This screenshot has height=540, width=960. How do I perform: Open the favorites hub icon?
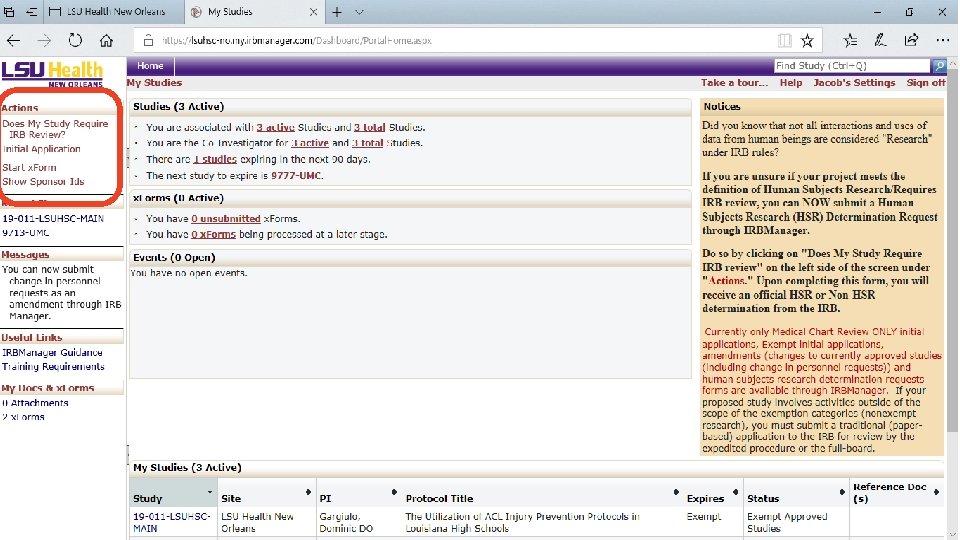coord(850,41)
